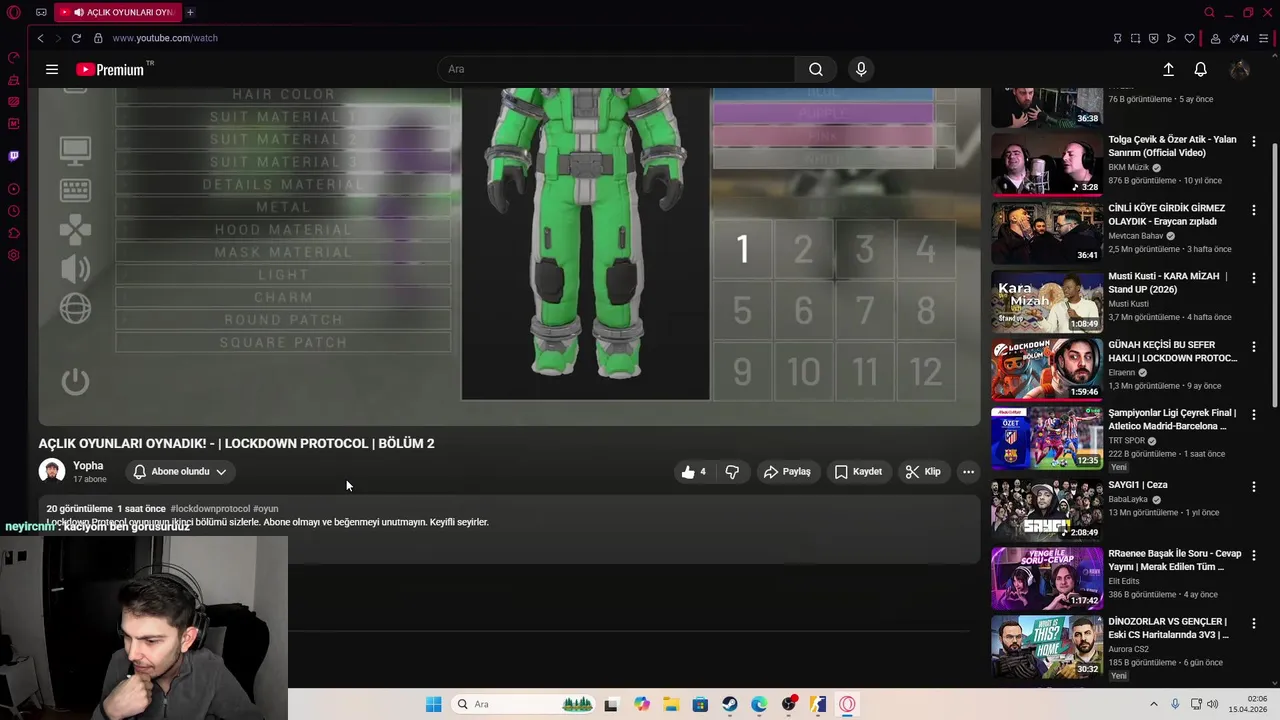Click the Kaydet save button
Viewport: 1280px width, 720px height.
click(x=858, y=472)
